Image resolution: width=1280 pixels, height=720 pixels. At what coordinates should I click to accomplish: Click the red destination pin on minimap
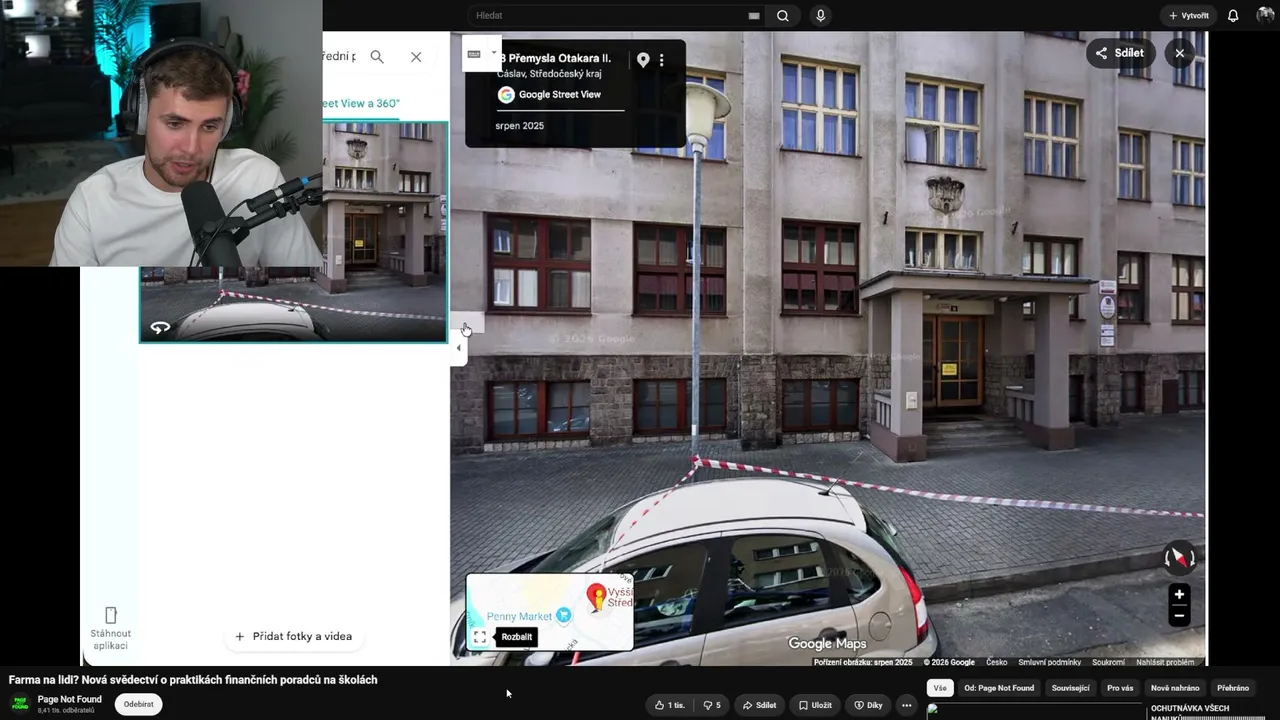pyautogui.click(x=596, y=597)
